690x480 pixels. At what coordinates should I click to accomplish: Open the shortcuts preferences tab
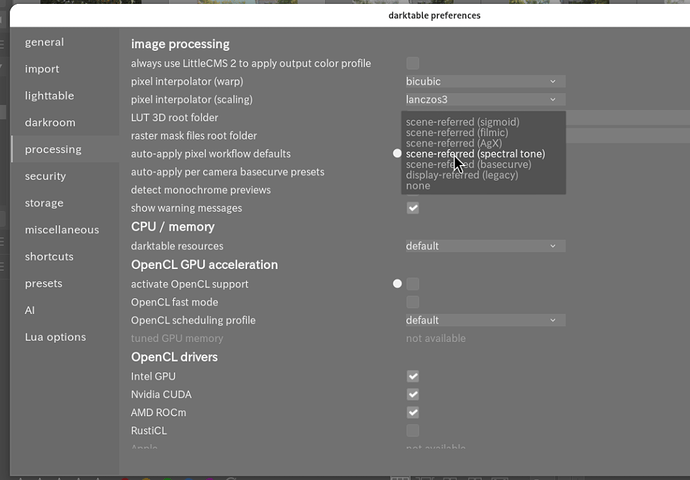point(65,257)
